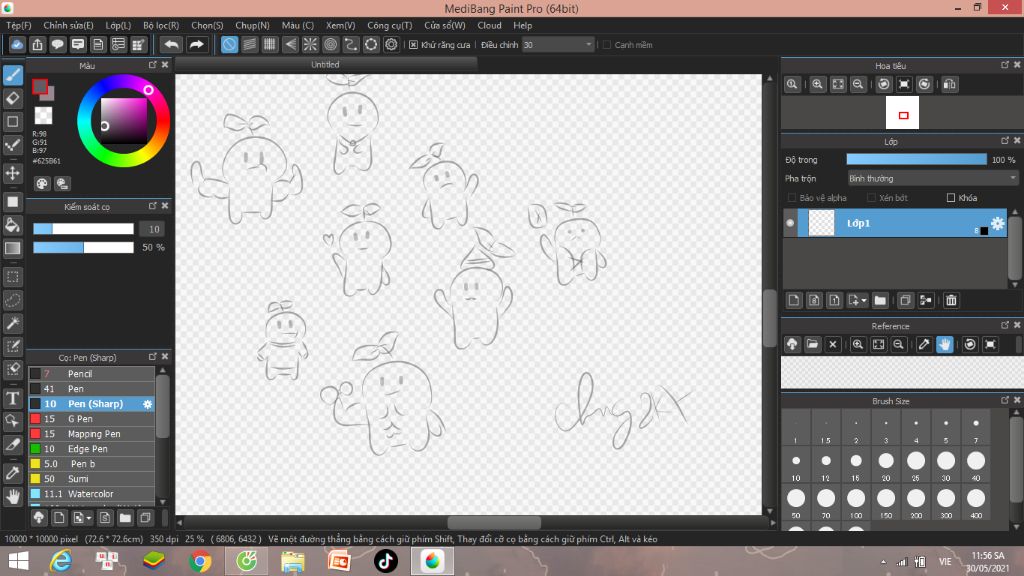Zoom in on the Navigator panel
Image resolution: width=1024 pixels, height=576 pixels.
pos(817,84)
